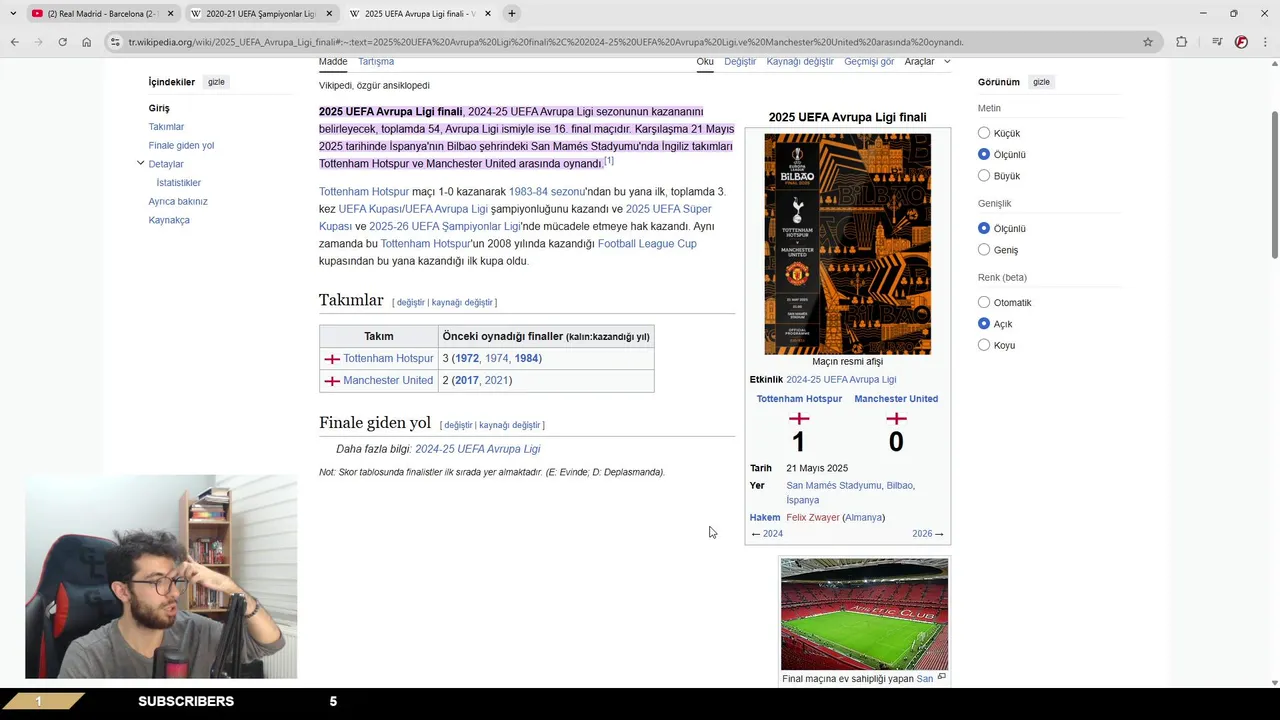Close the Real Madrid - Barcelona tab
The image size is (1280, 720).
click(170, 14)
